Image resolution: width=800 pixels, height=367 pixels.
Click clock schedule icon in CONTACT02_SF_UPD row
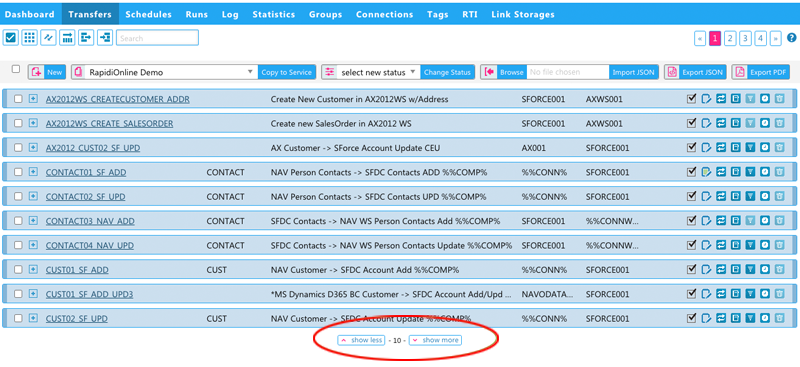click(x=765, y=197)
